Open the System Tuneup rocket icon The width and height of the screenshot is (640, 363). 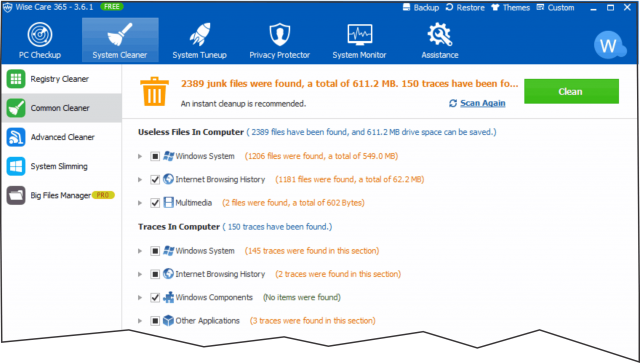pyautogui.click(x=200, y=35)
